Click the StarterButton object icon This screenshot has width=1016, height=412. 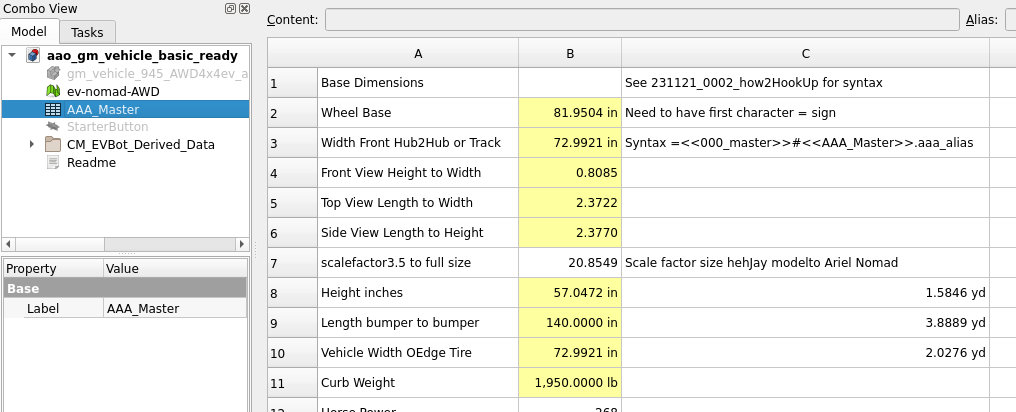coord(54,127)
